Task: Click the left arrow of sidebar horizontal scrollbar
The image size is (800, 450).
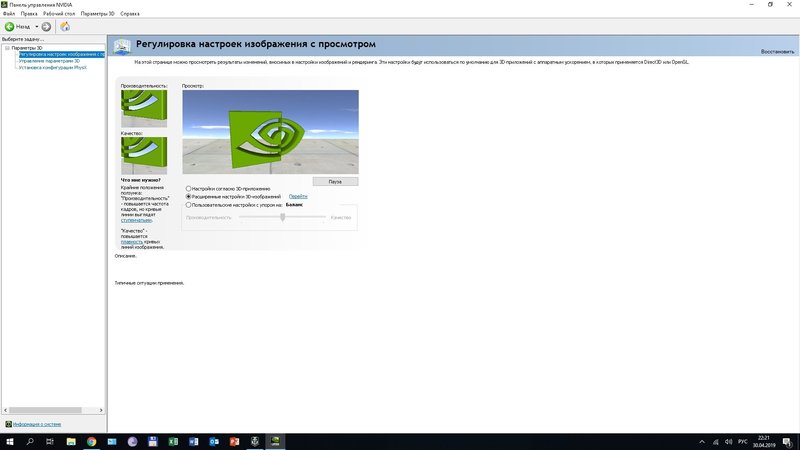Action: pyautogui.click(x=6, y=410)
